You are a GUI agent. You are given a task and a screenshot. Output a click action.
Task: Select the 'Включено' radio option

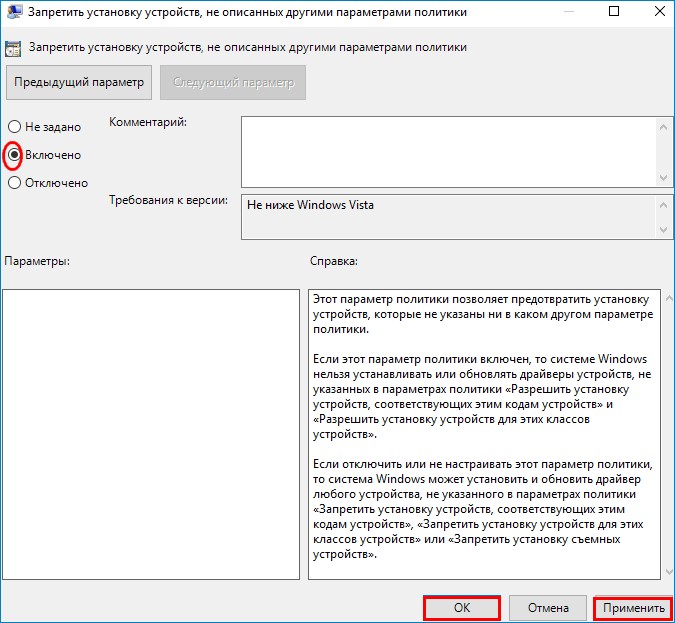(14, 155)
